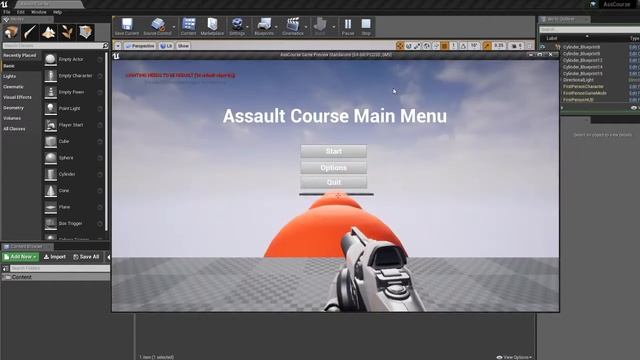The width and height of the screenshot is (640, 360).
Task: Click the Start button in game menu
Action: pos(333,151)
